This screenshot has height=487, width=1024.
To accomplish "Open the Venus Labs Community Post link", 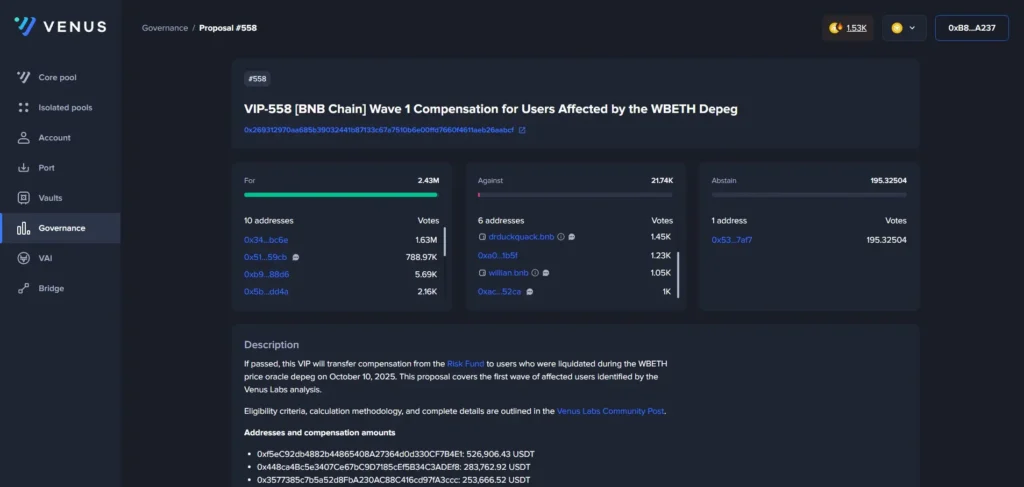I will [610, 411].
